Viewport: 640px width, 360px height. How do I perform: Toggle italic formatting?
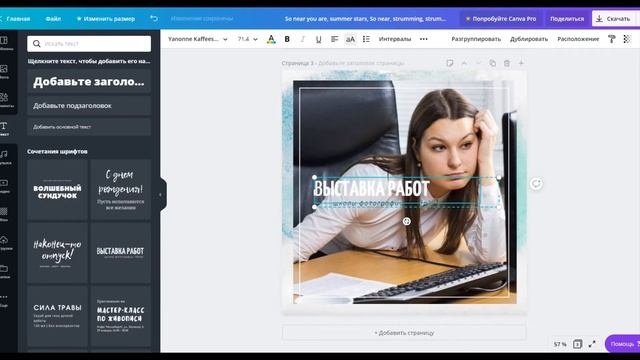[x=302, y=39]
